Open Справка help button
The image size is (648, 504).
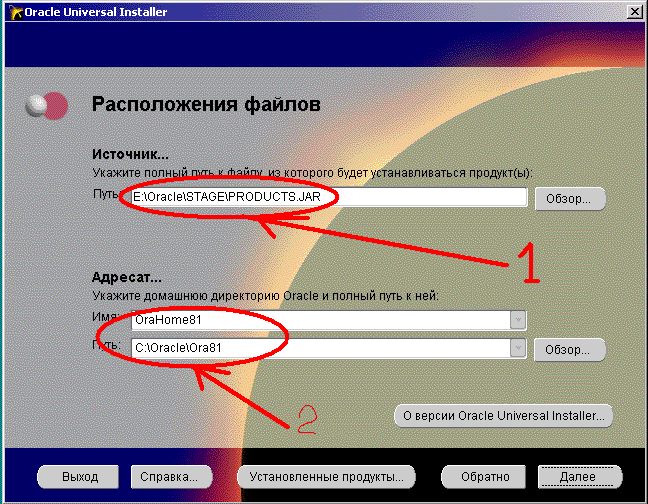coord(171,477)
